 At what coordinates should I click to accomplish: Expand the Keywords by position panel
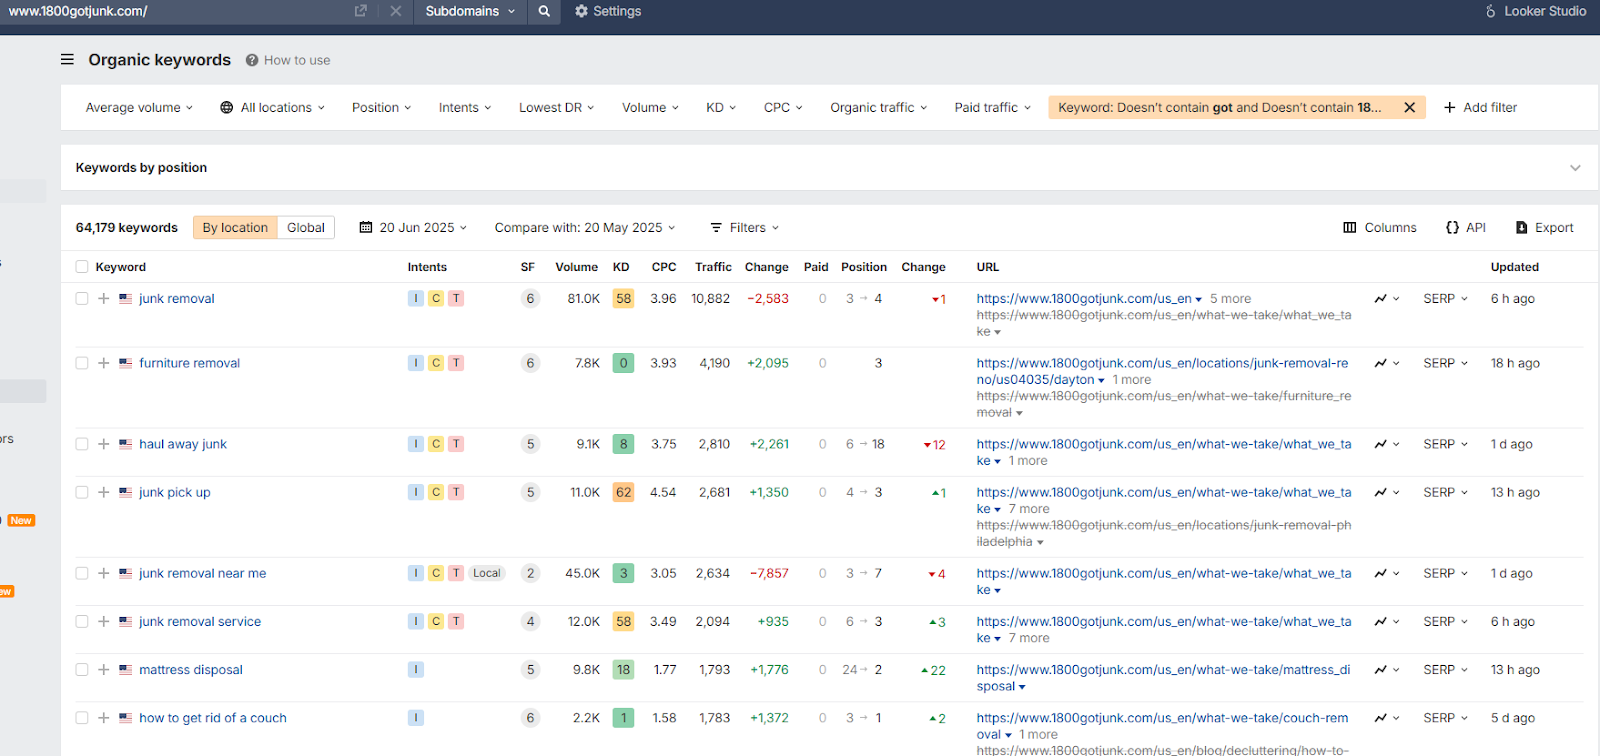1575,168
